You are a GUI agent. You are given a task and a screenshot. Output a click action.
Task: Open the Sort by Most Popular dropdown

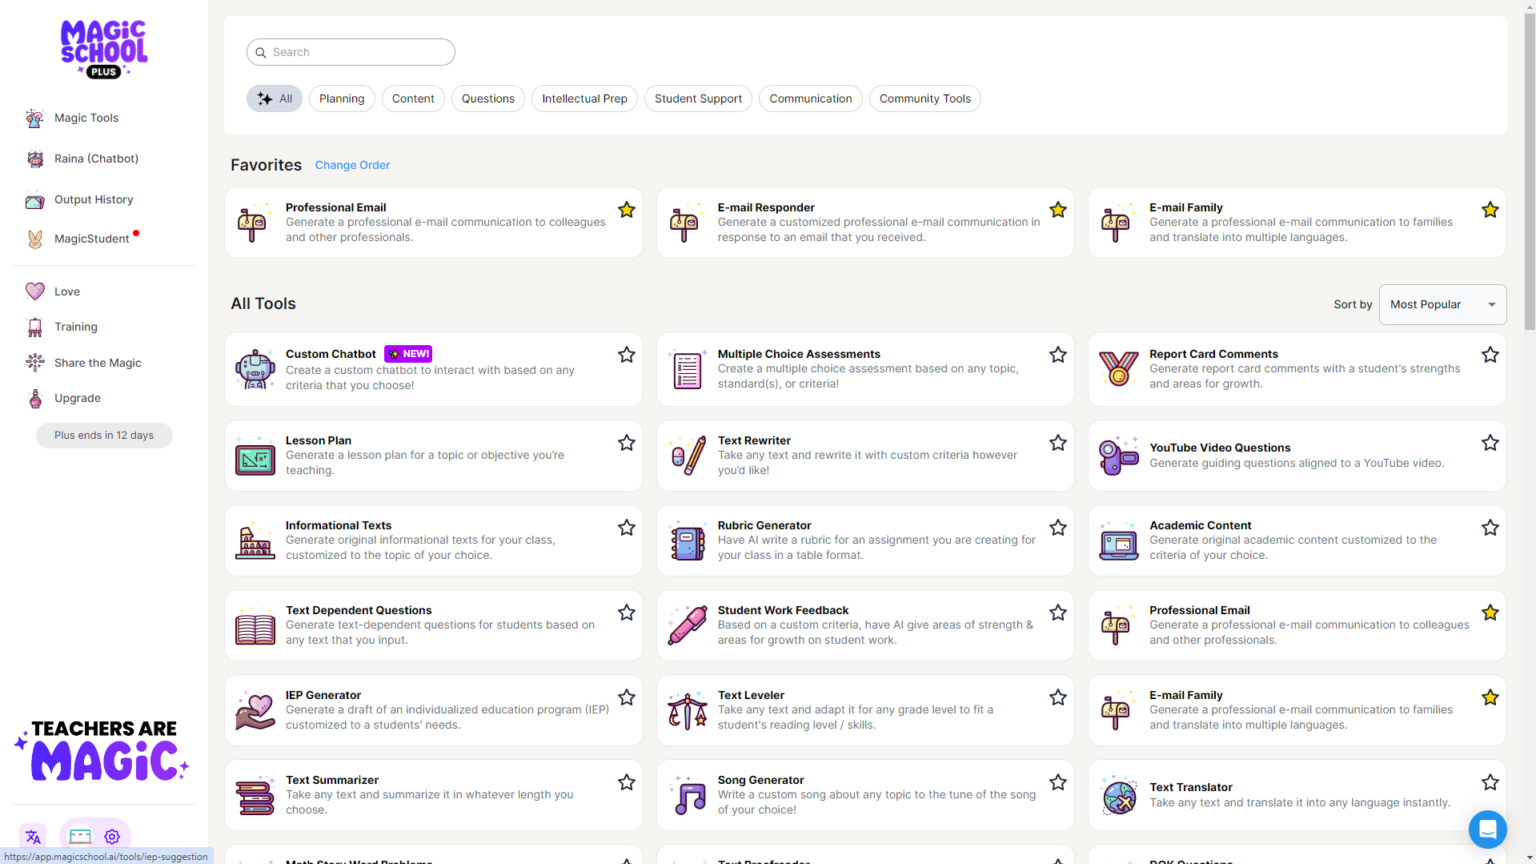point(1441,305)
